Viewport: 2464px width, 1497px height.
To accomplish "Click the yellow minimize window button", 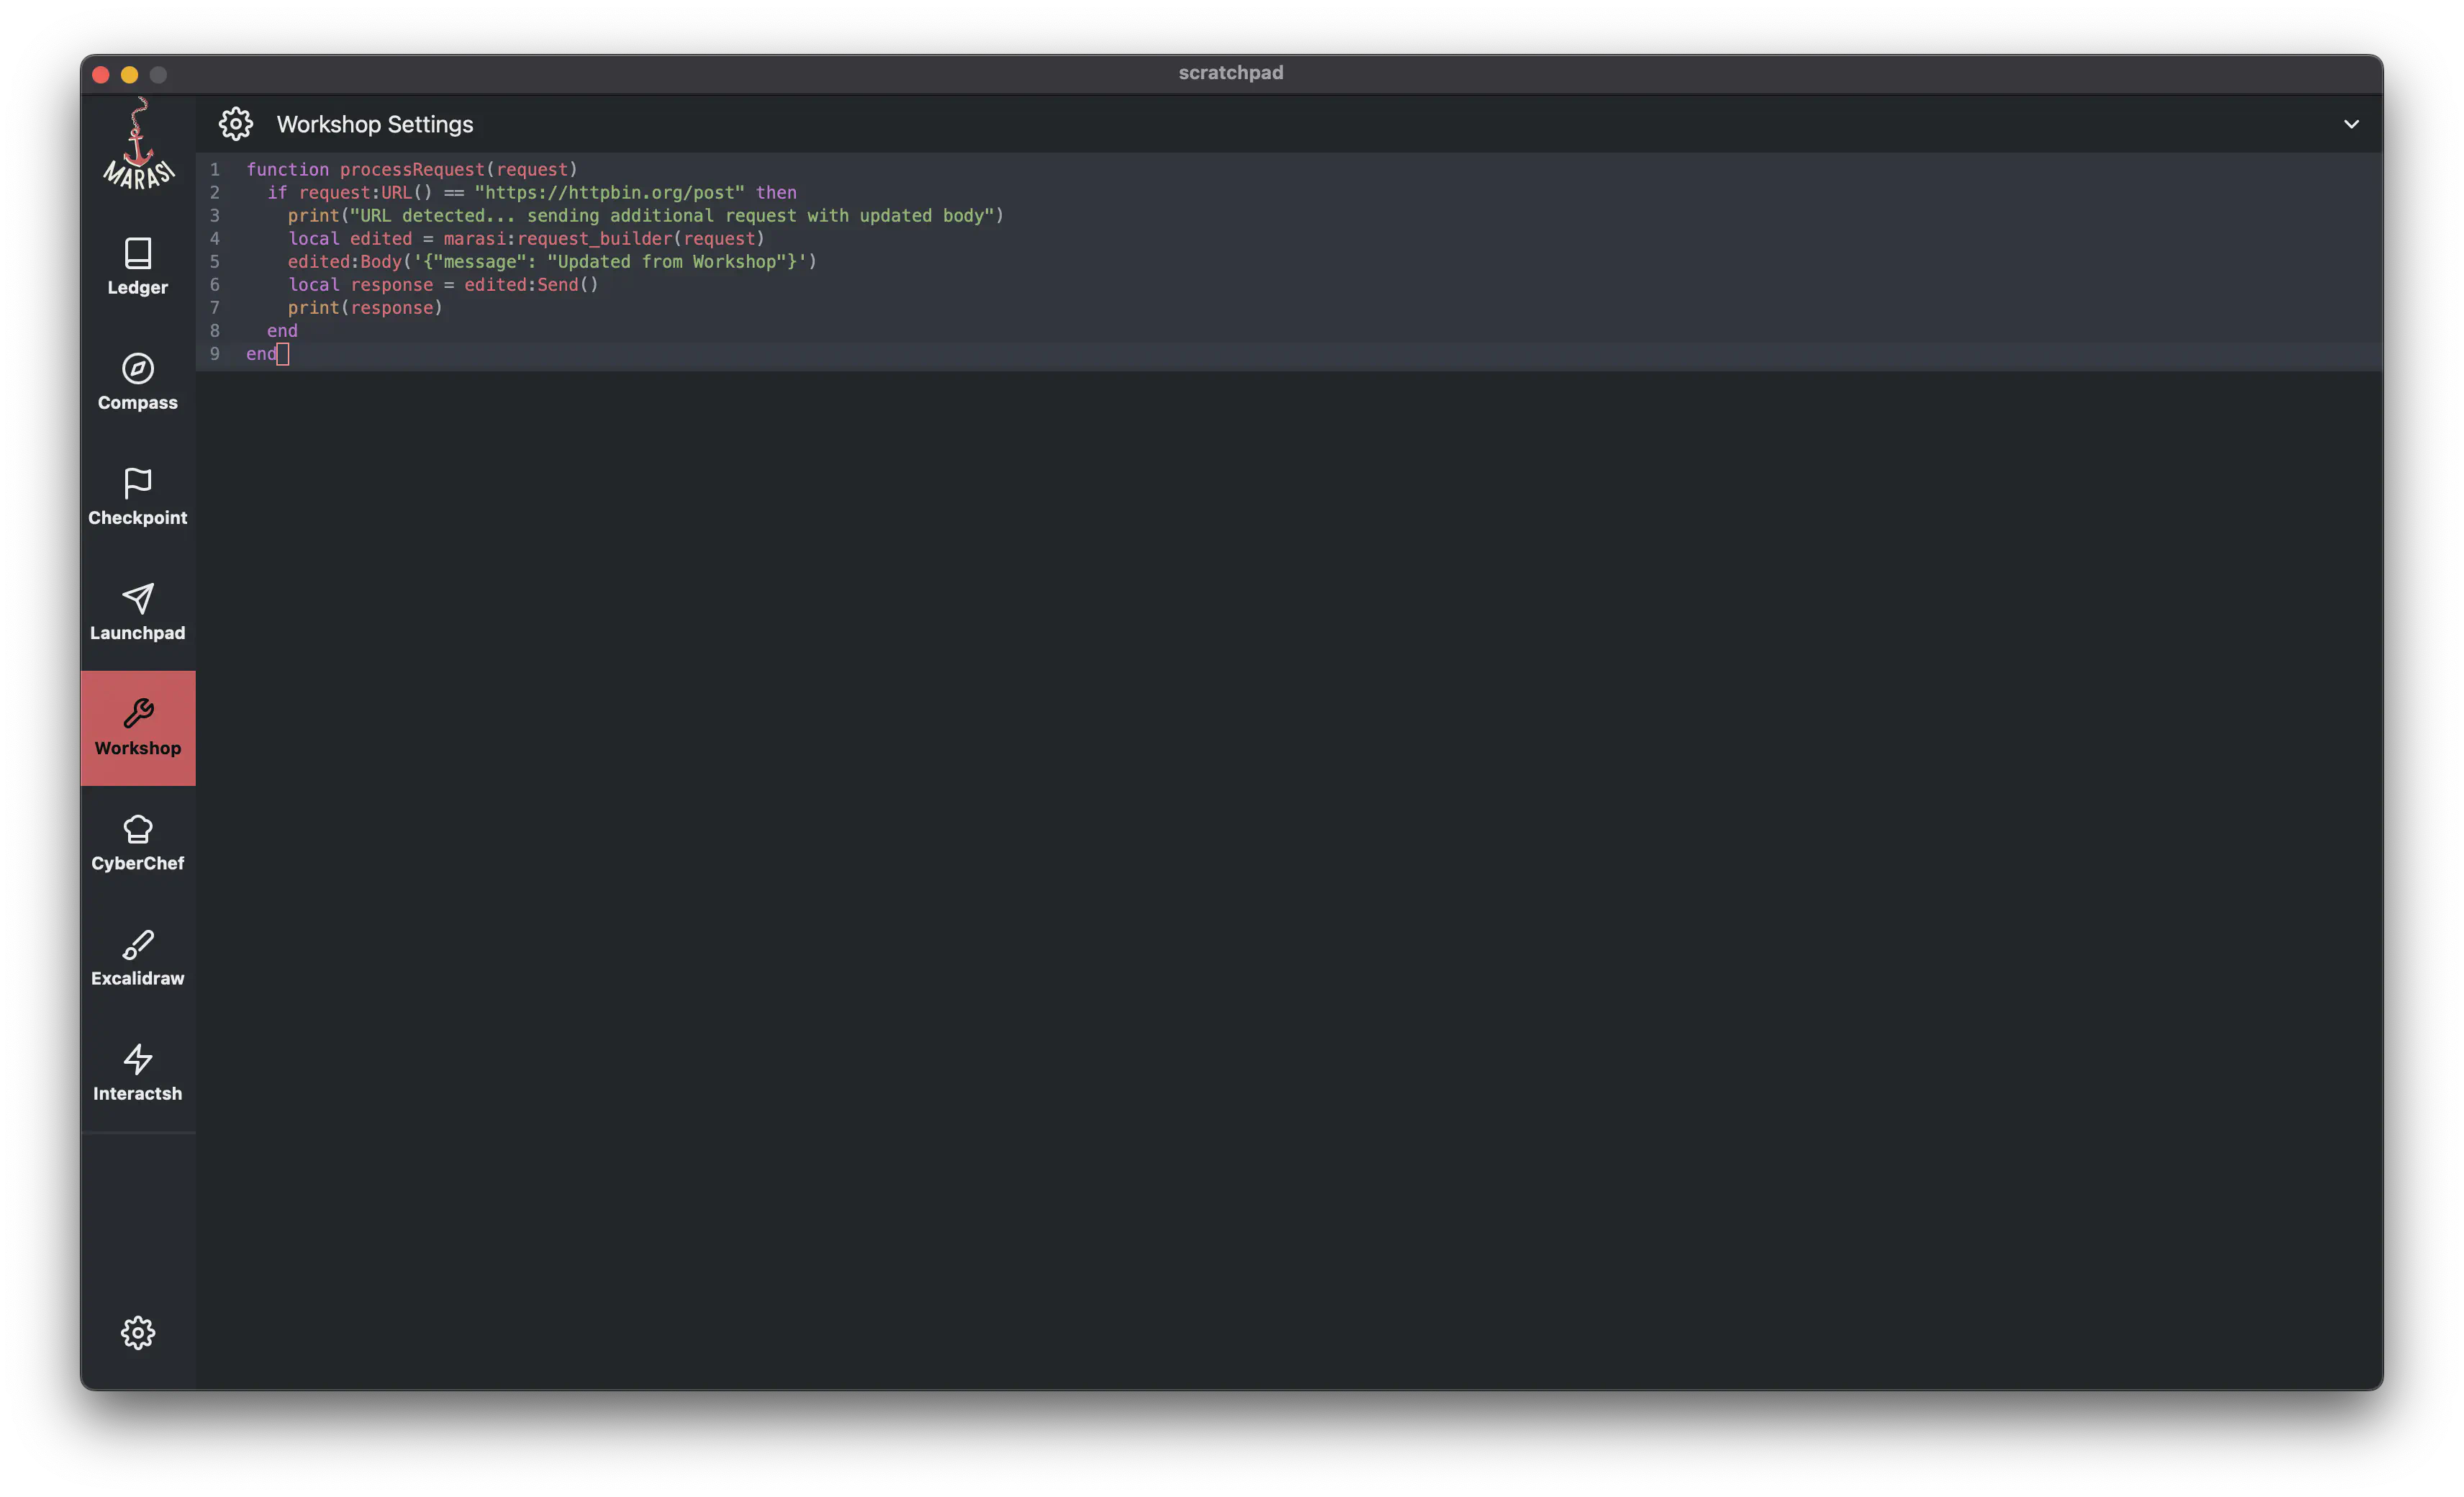I will pos(129,75).
